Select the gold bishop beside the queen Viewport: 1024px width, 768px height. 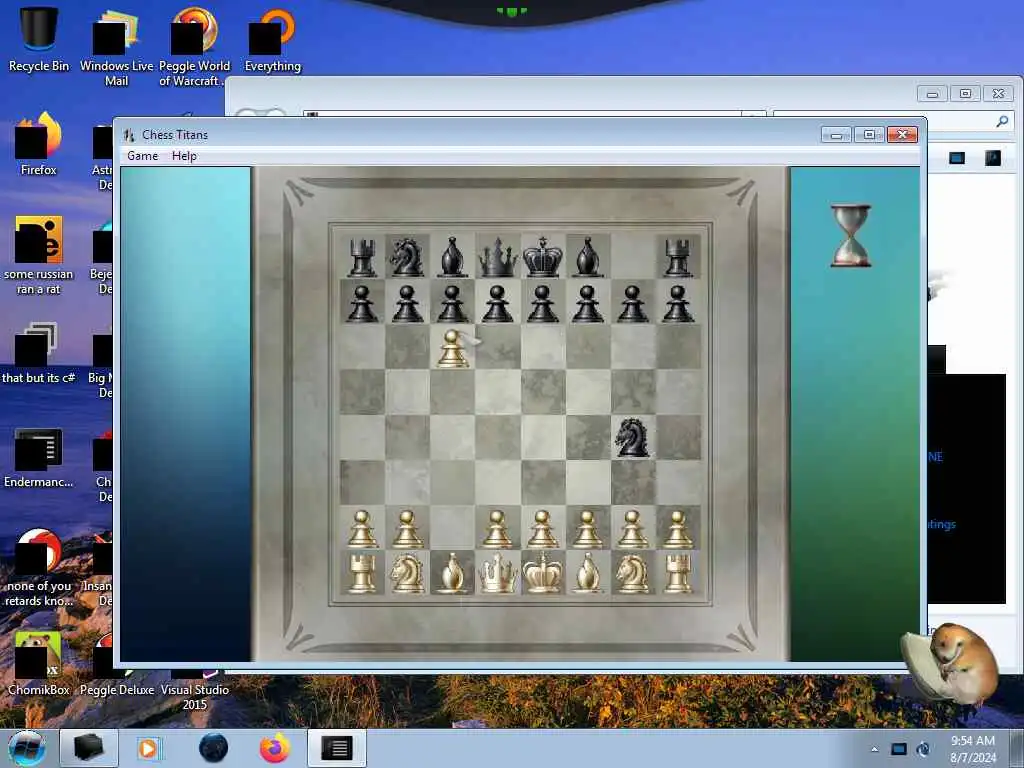click(x=452, y=573)
